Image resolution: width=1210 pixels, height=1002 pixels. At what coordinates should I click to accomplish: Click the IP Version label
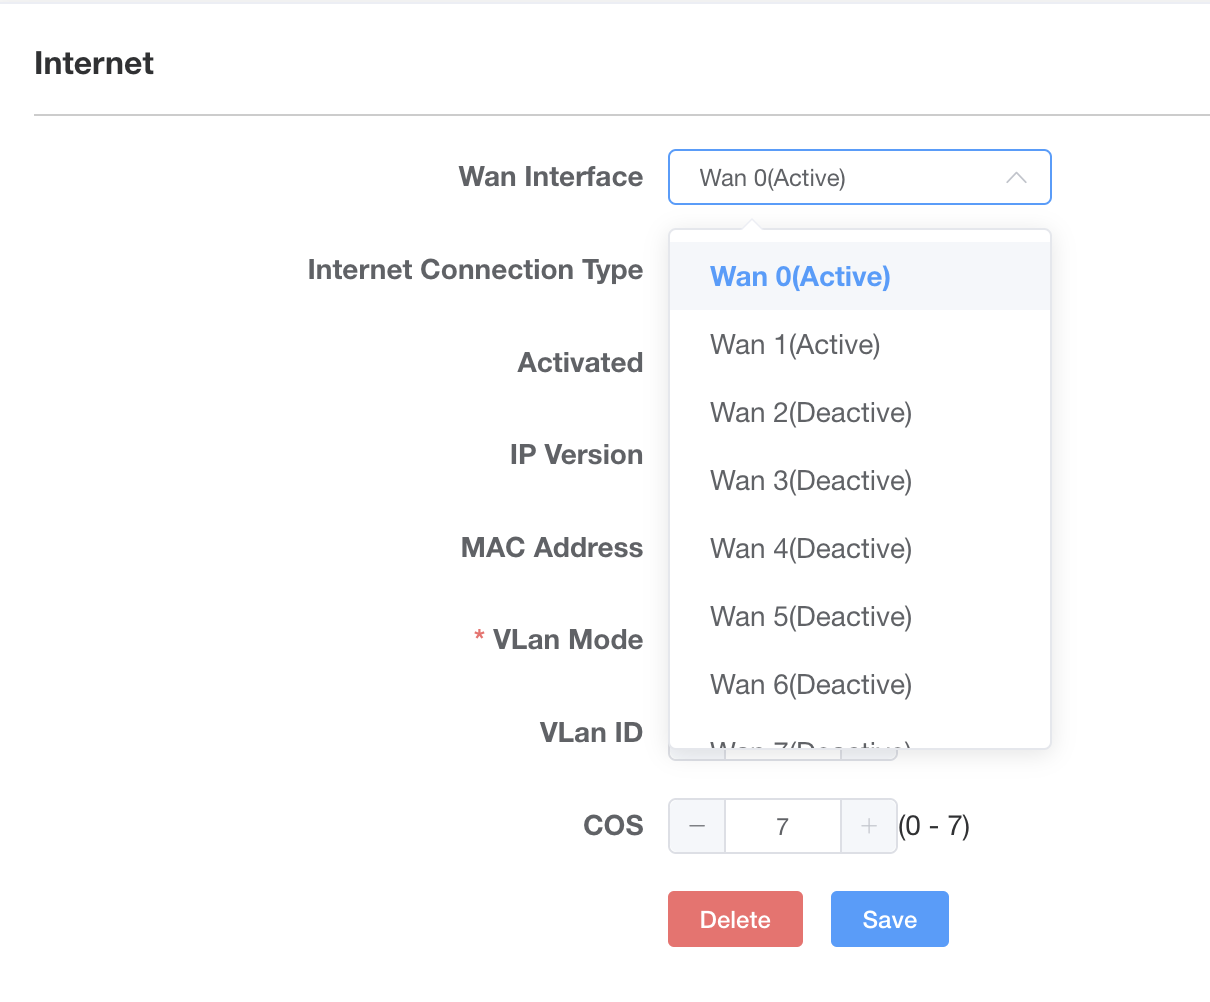point(576,455)
